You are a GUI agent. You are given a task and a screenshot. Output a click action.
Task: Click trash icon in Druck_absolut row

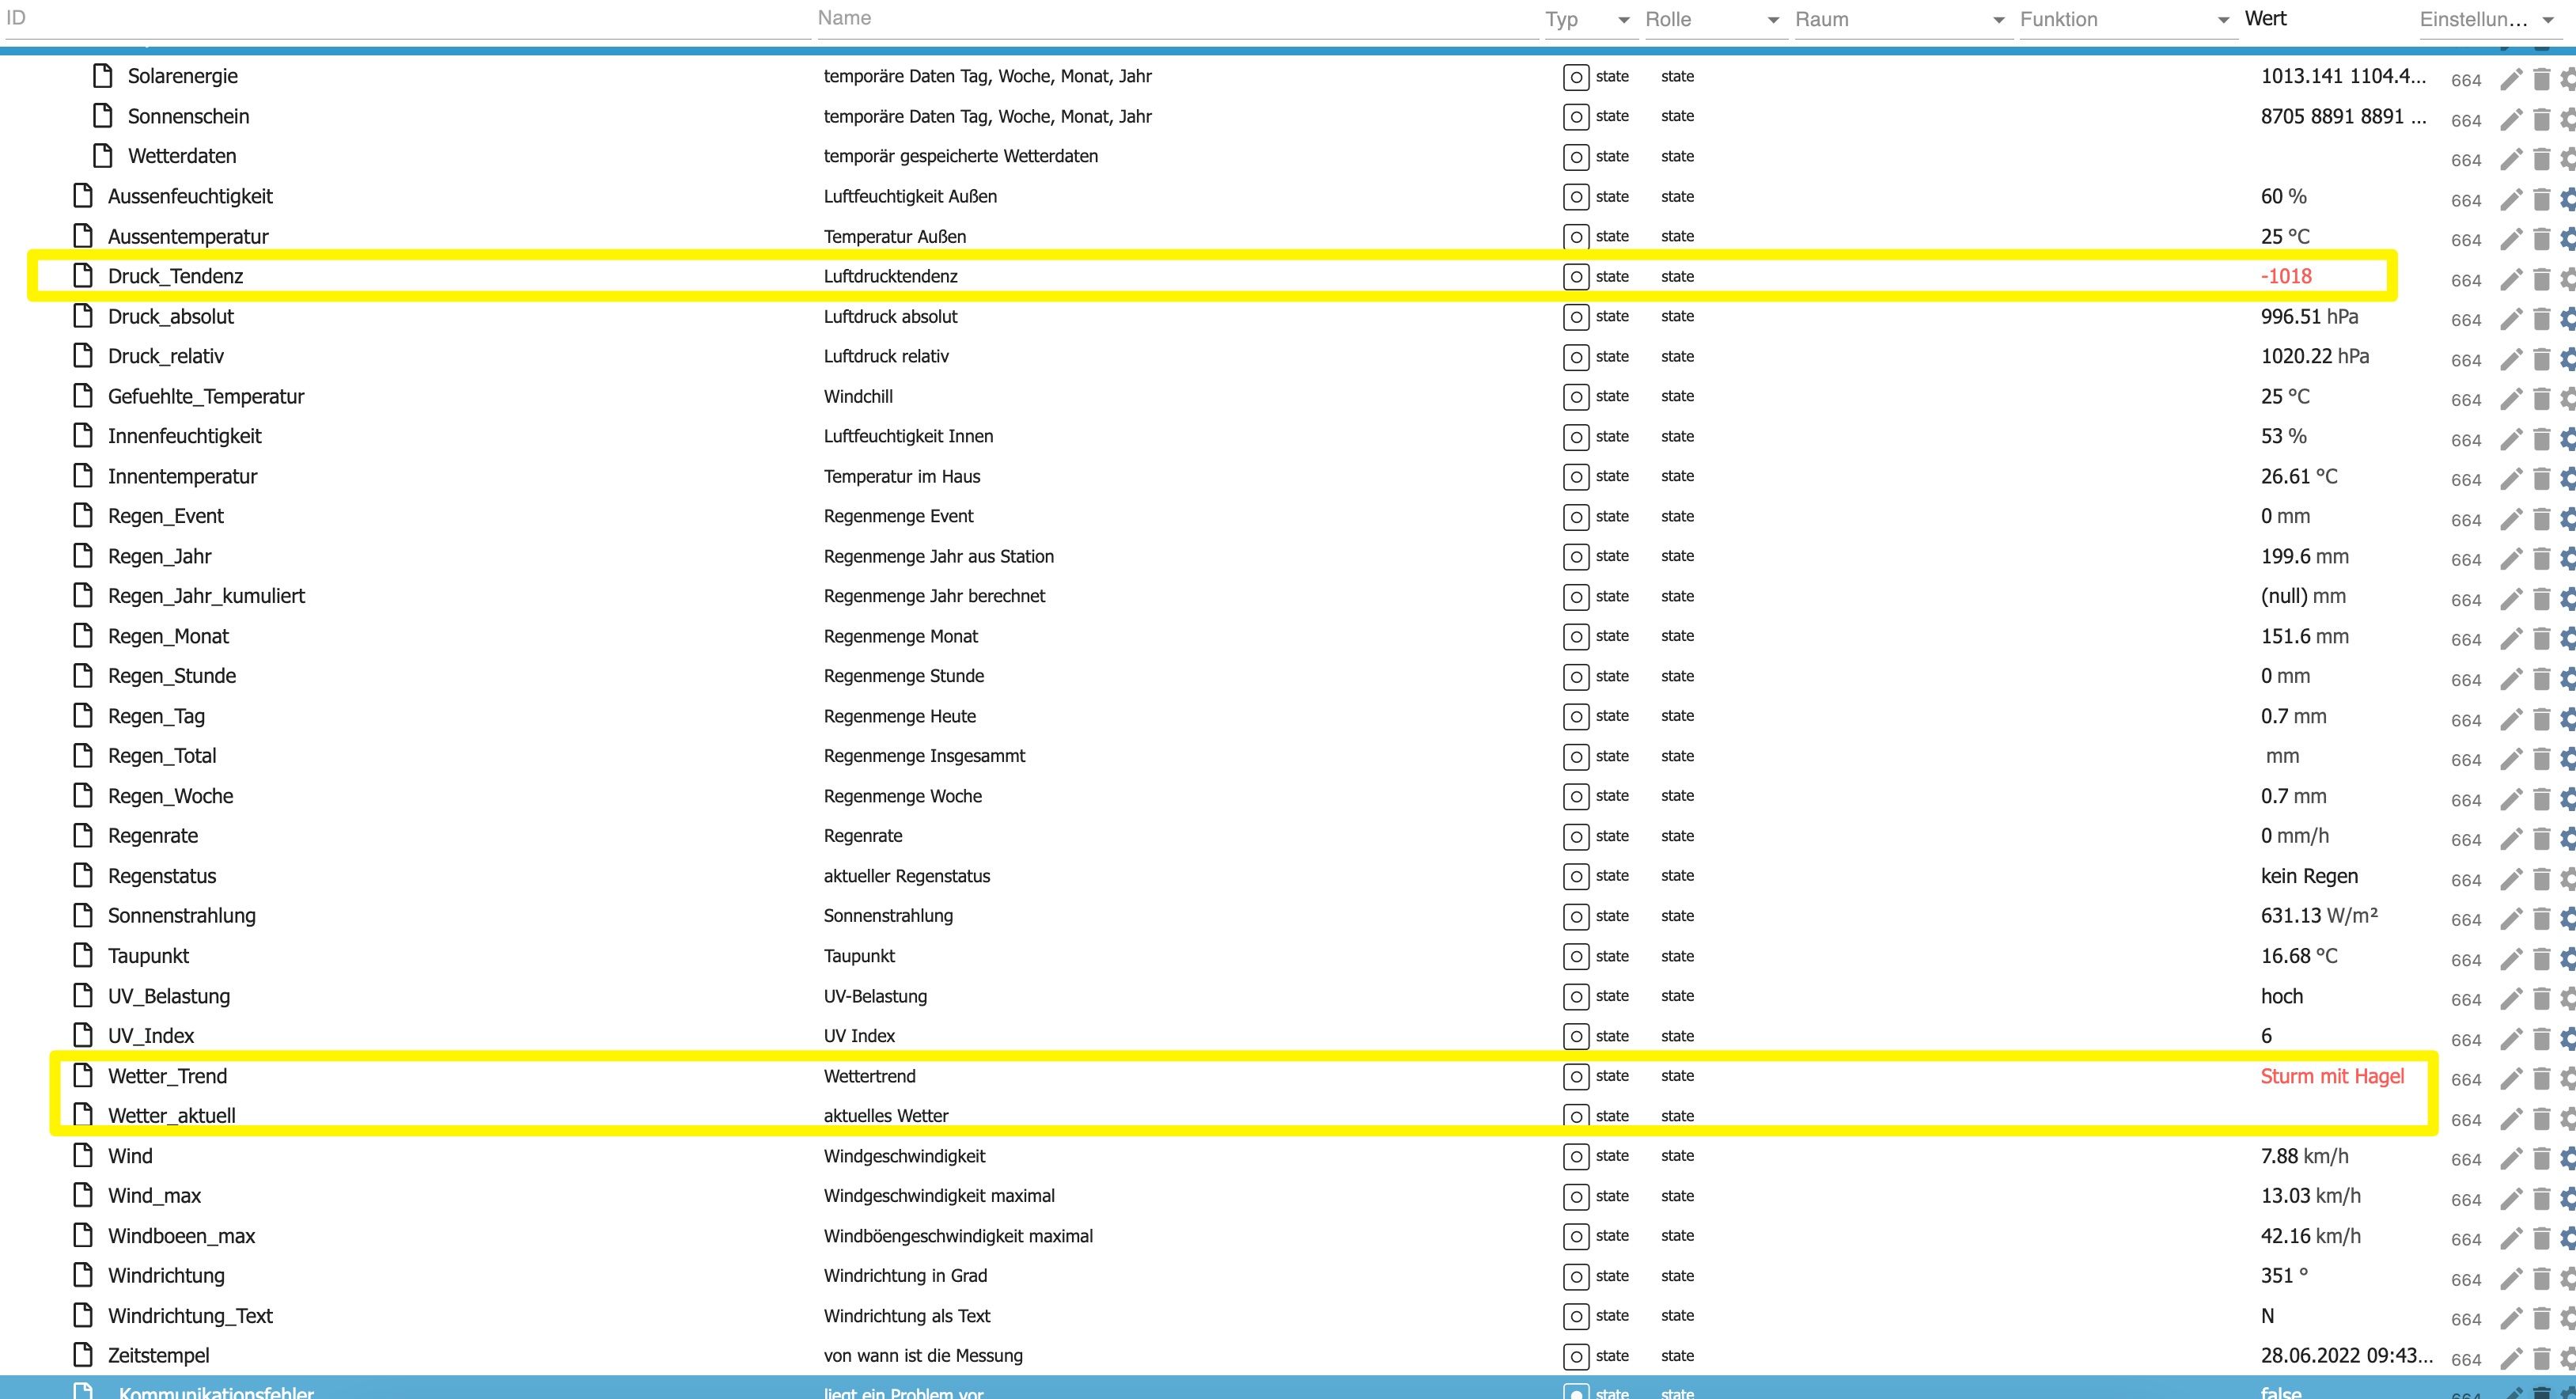2541,320
